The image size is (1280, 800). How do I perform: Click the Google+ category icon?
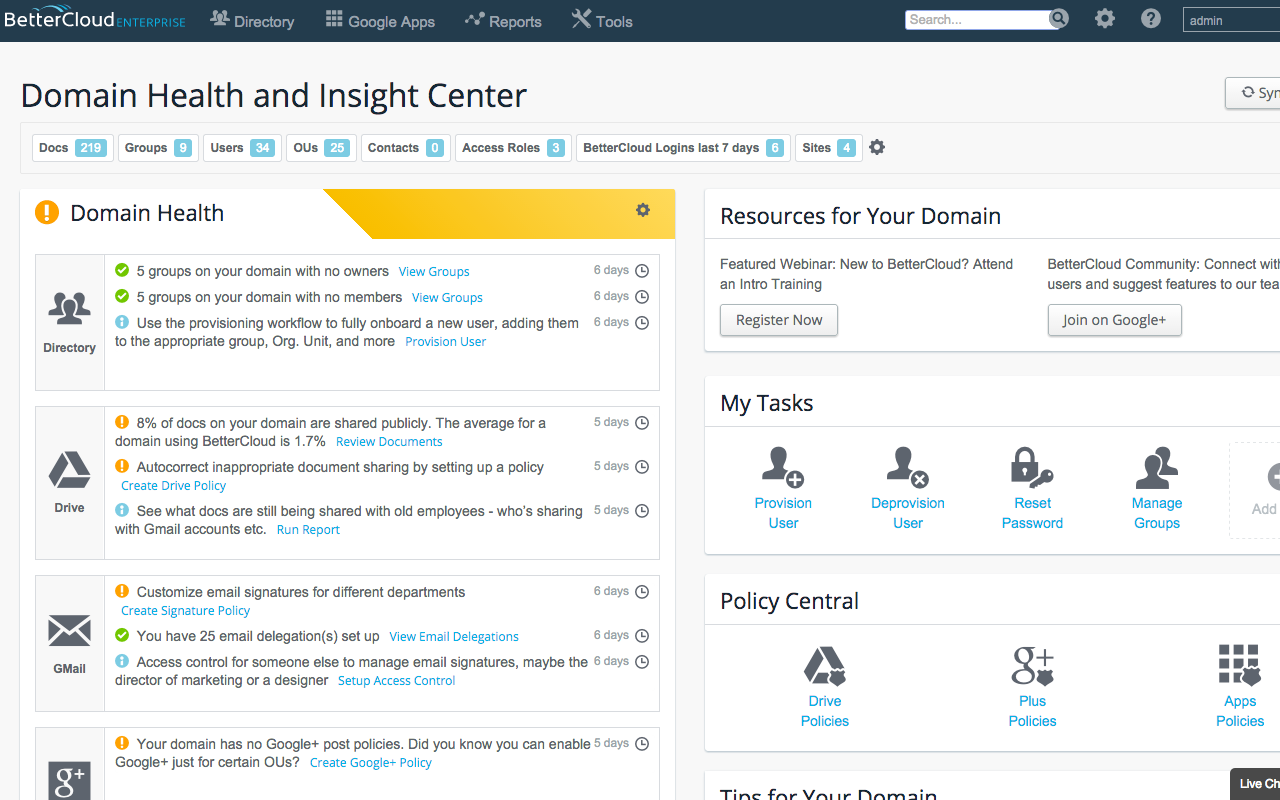(x=70, y=781)
